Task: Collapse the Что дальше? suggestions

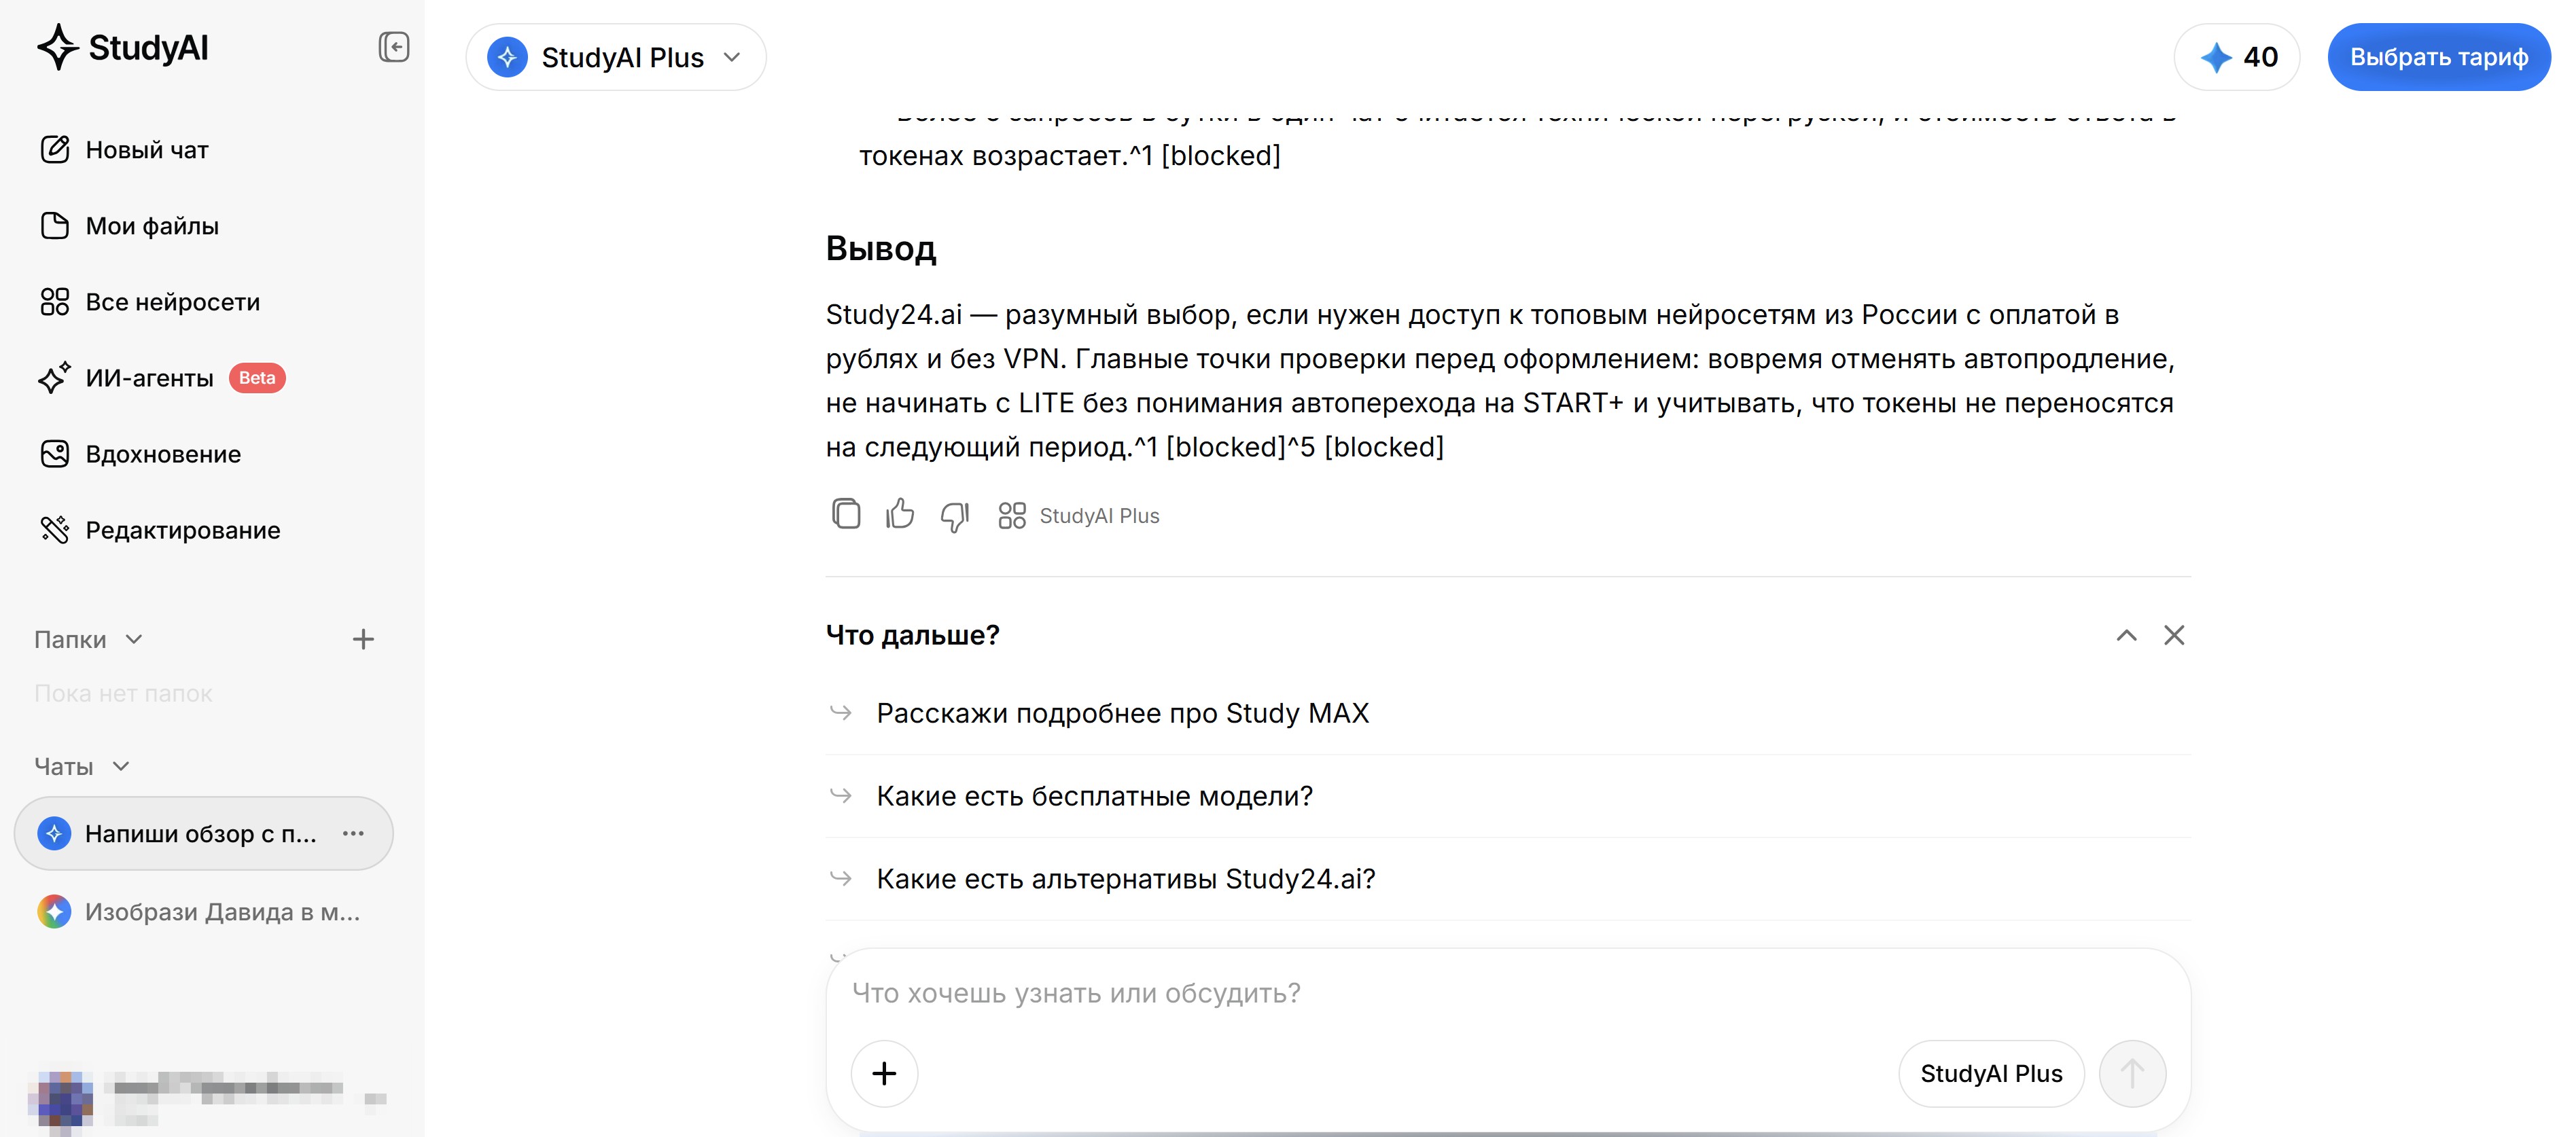Action: click(x=2126, y=635)
